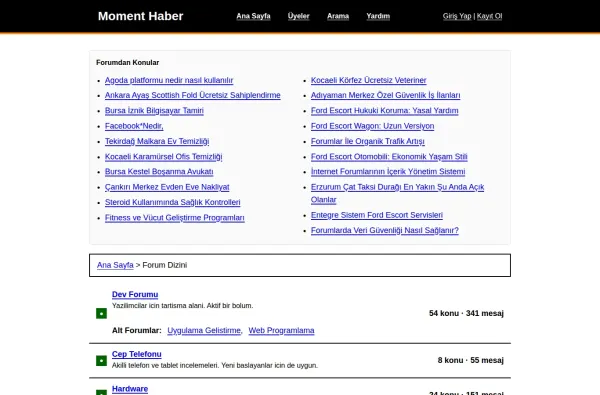This screenshot has height=395, width=600.
Task: Open Ford Escort Otomobili: Ekonomik Yaşam Stili
Action: (389, 156)
